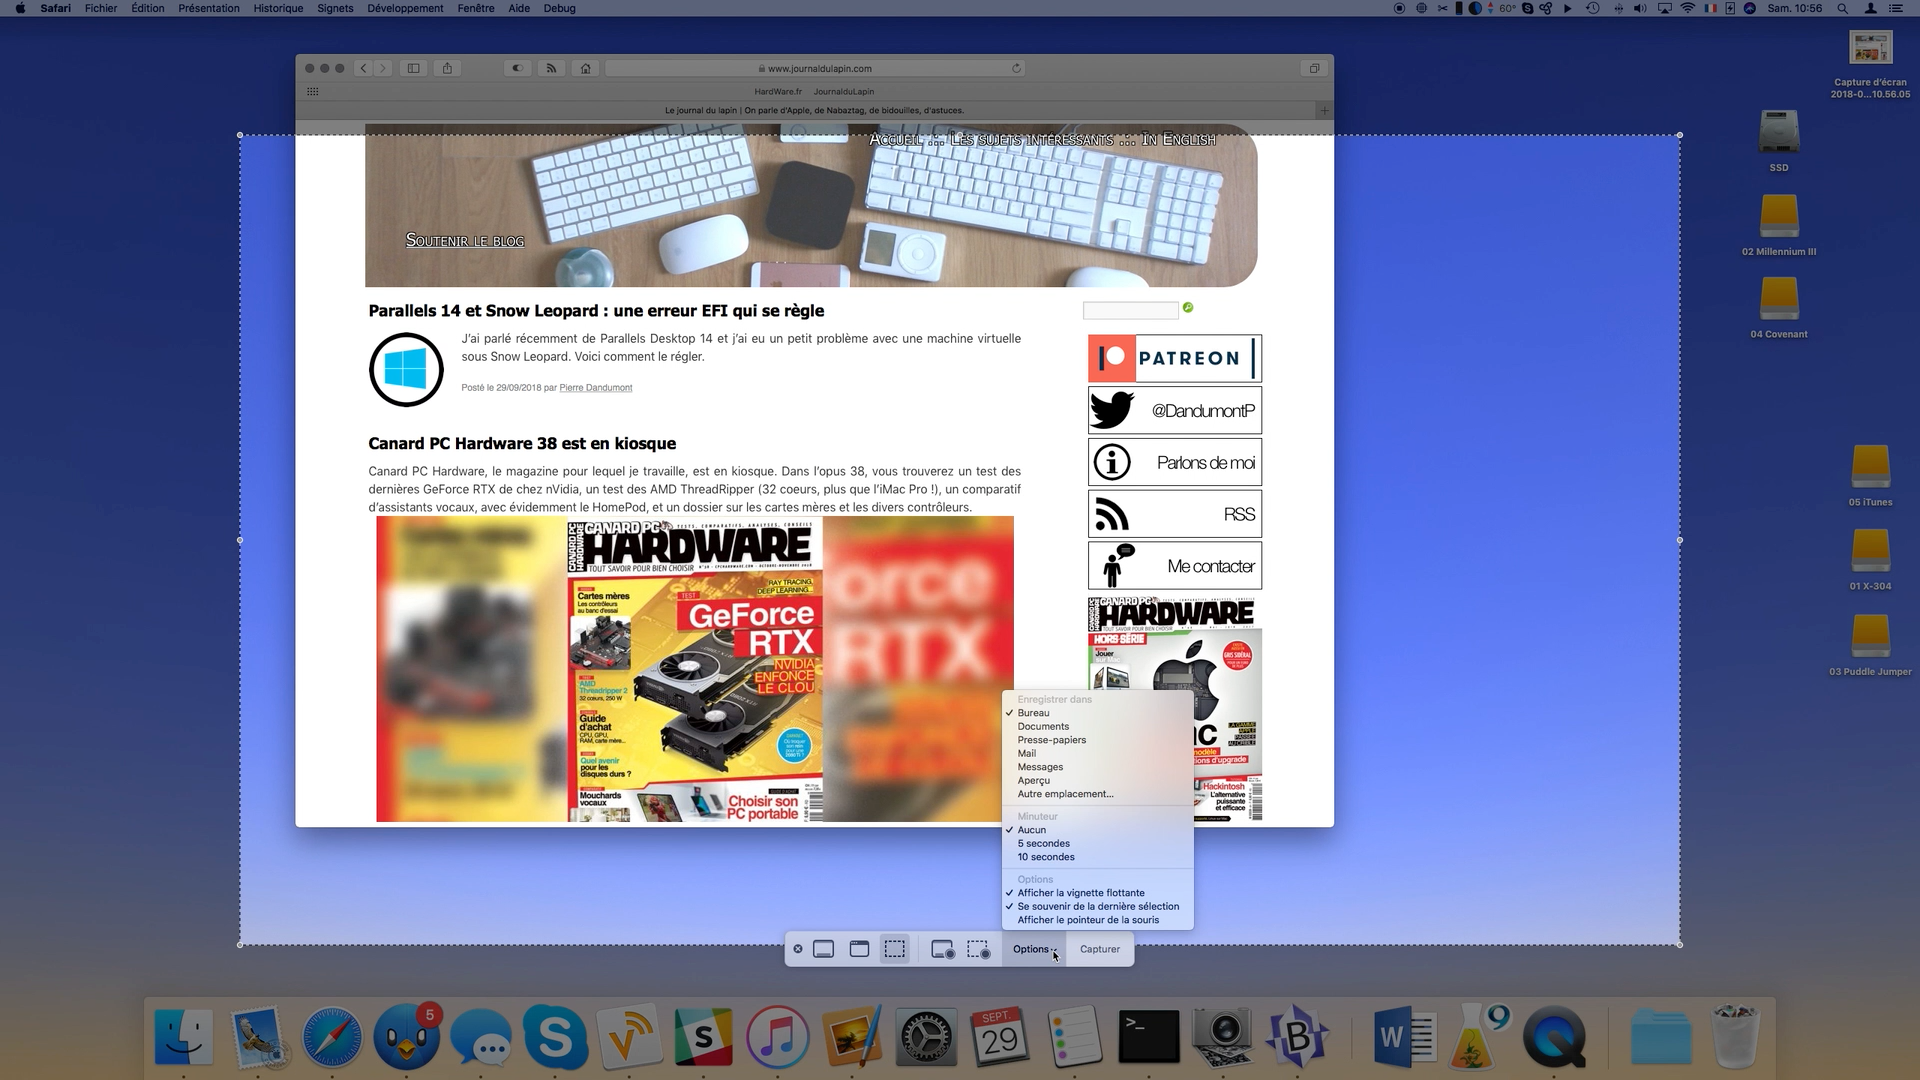Select record selected portion mode
Screen dimensions: 1920x1080
tap(978, 949)
